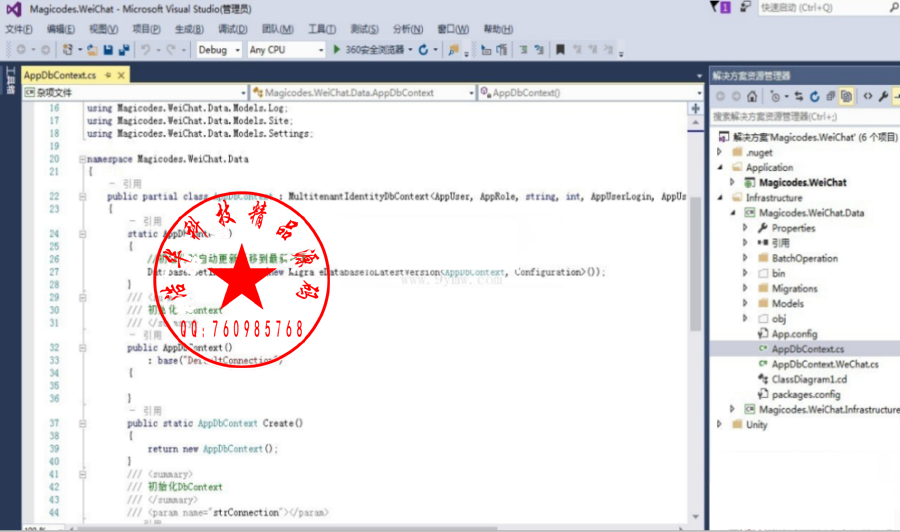
Task: Click the Redo toolbar arrow
Action: pos(171,50)
